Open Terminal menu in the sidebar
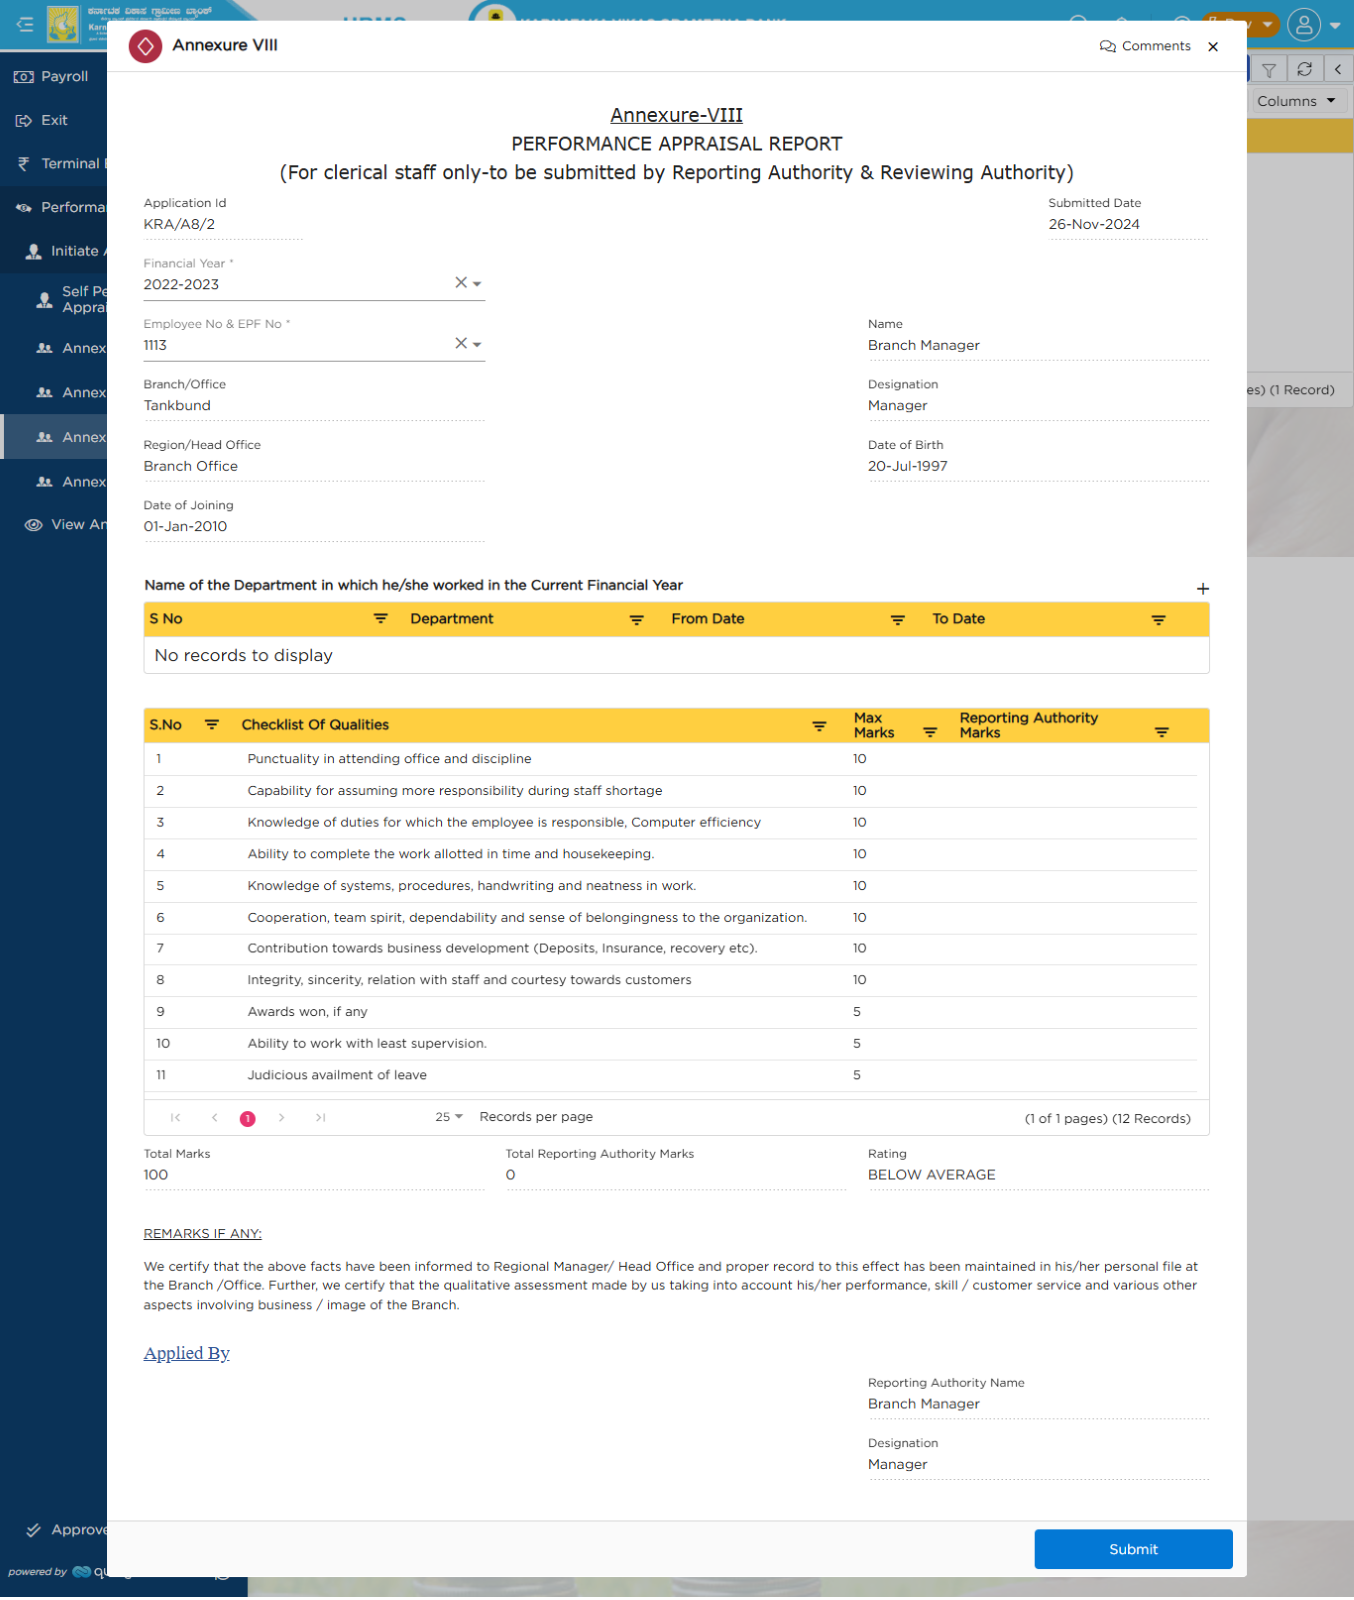The height and width of the screenshot is (1600, 1354). pos(54,163)
